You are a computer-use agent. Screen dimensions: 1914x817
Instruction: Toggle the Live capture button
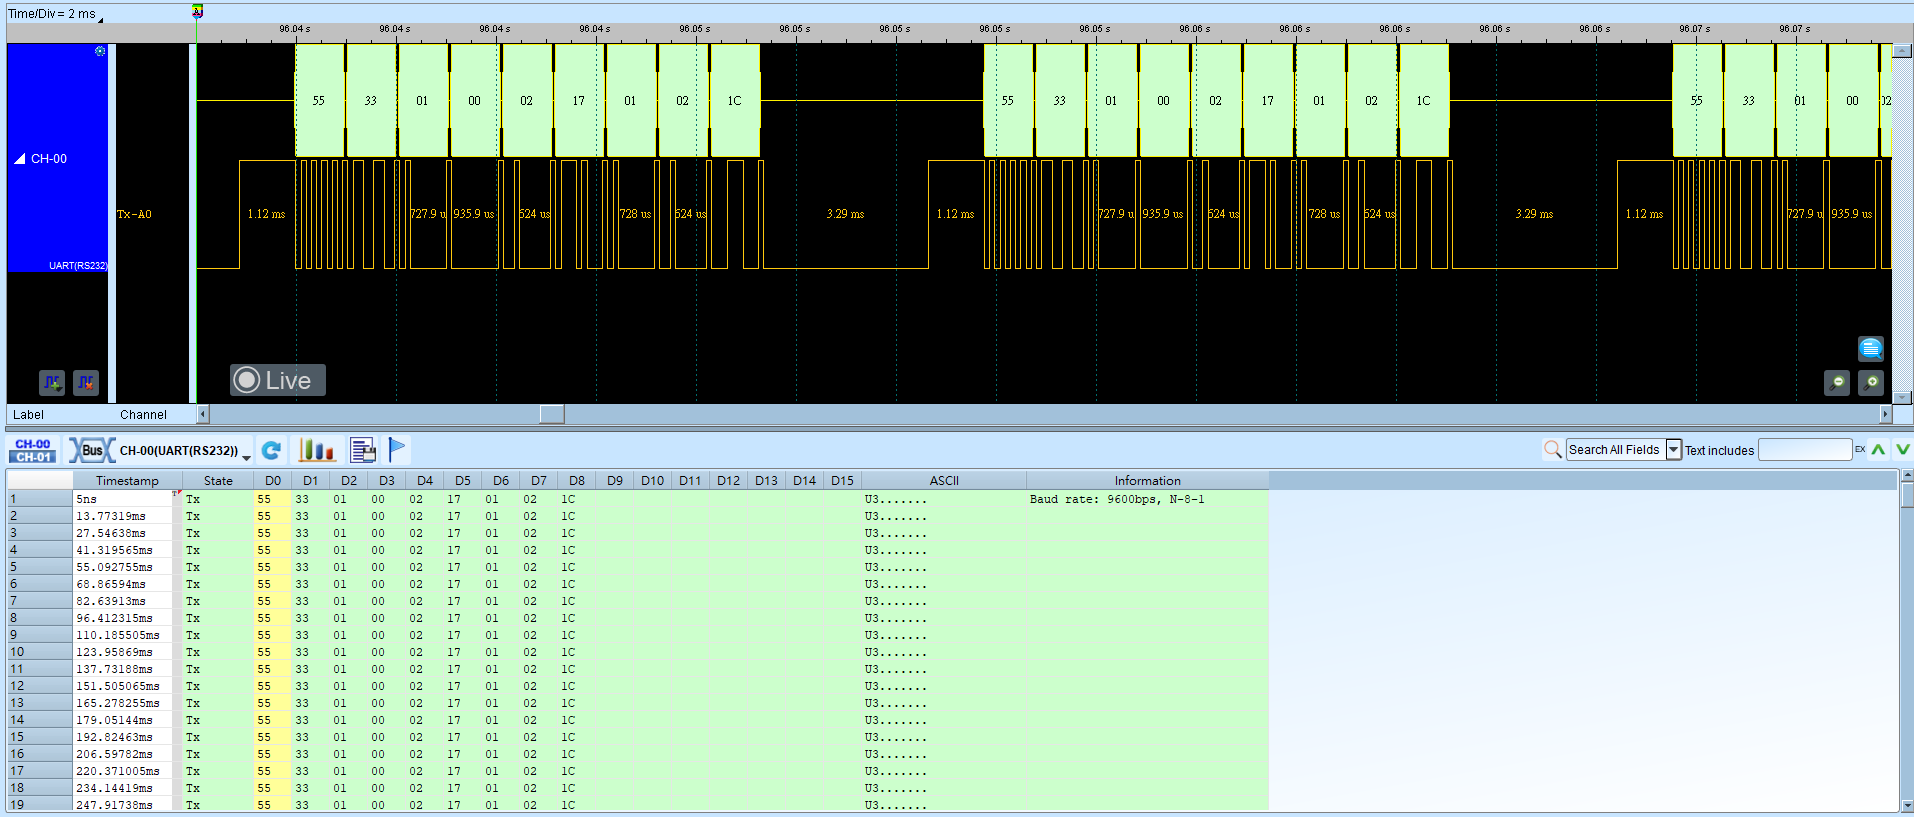pyautogui.click(x=278, y=380)
